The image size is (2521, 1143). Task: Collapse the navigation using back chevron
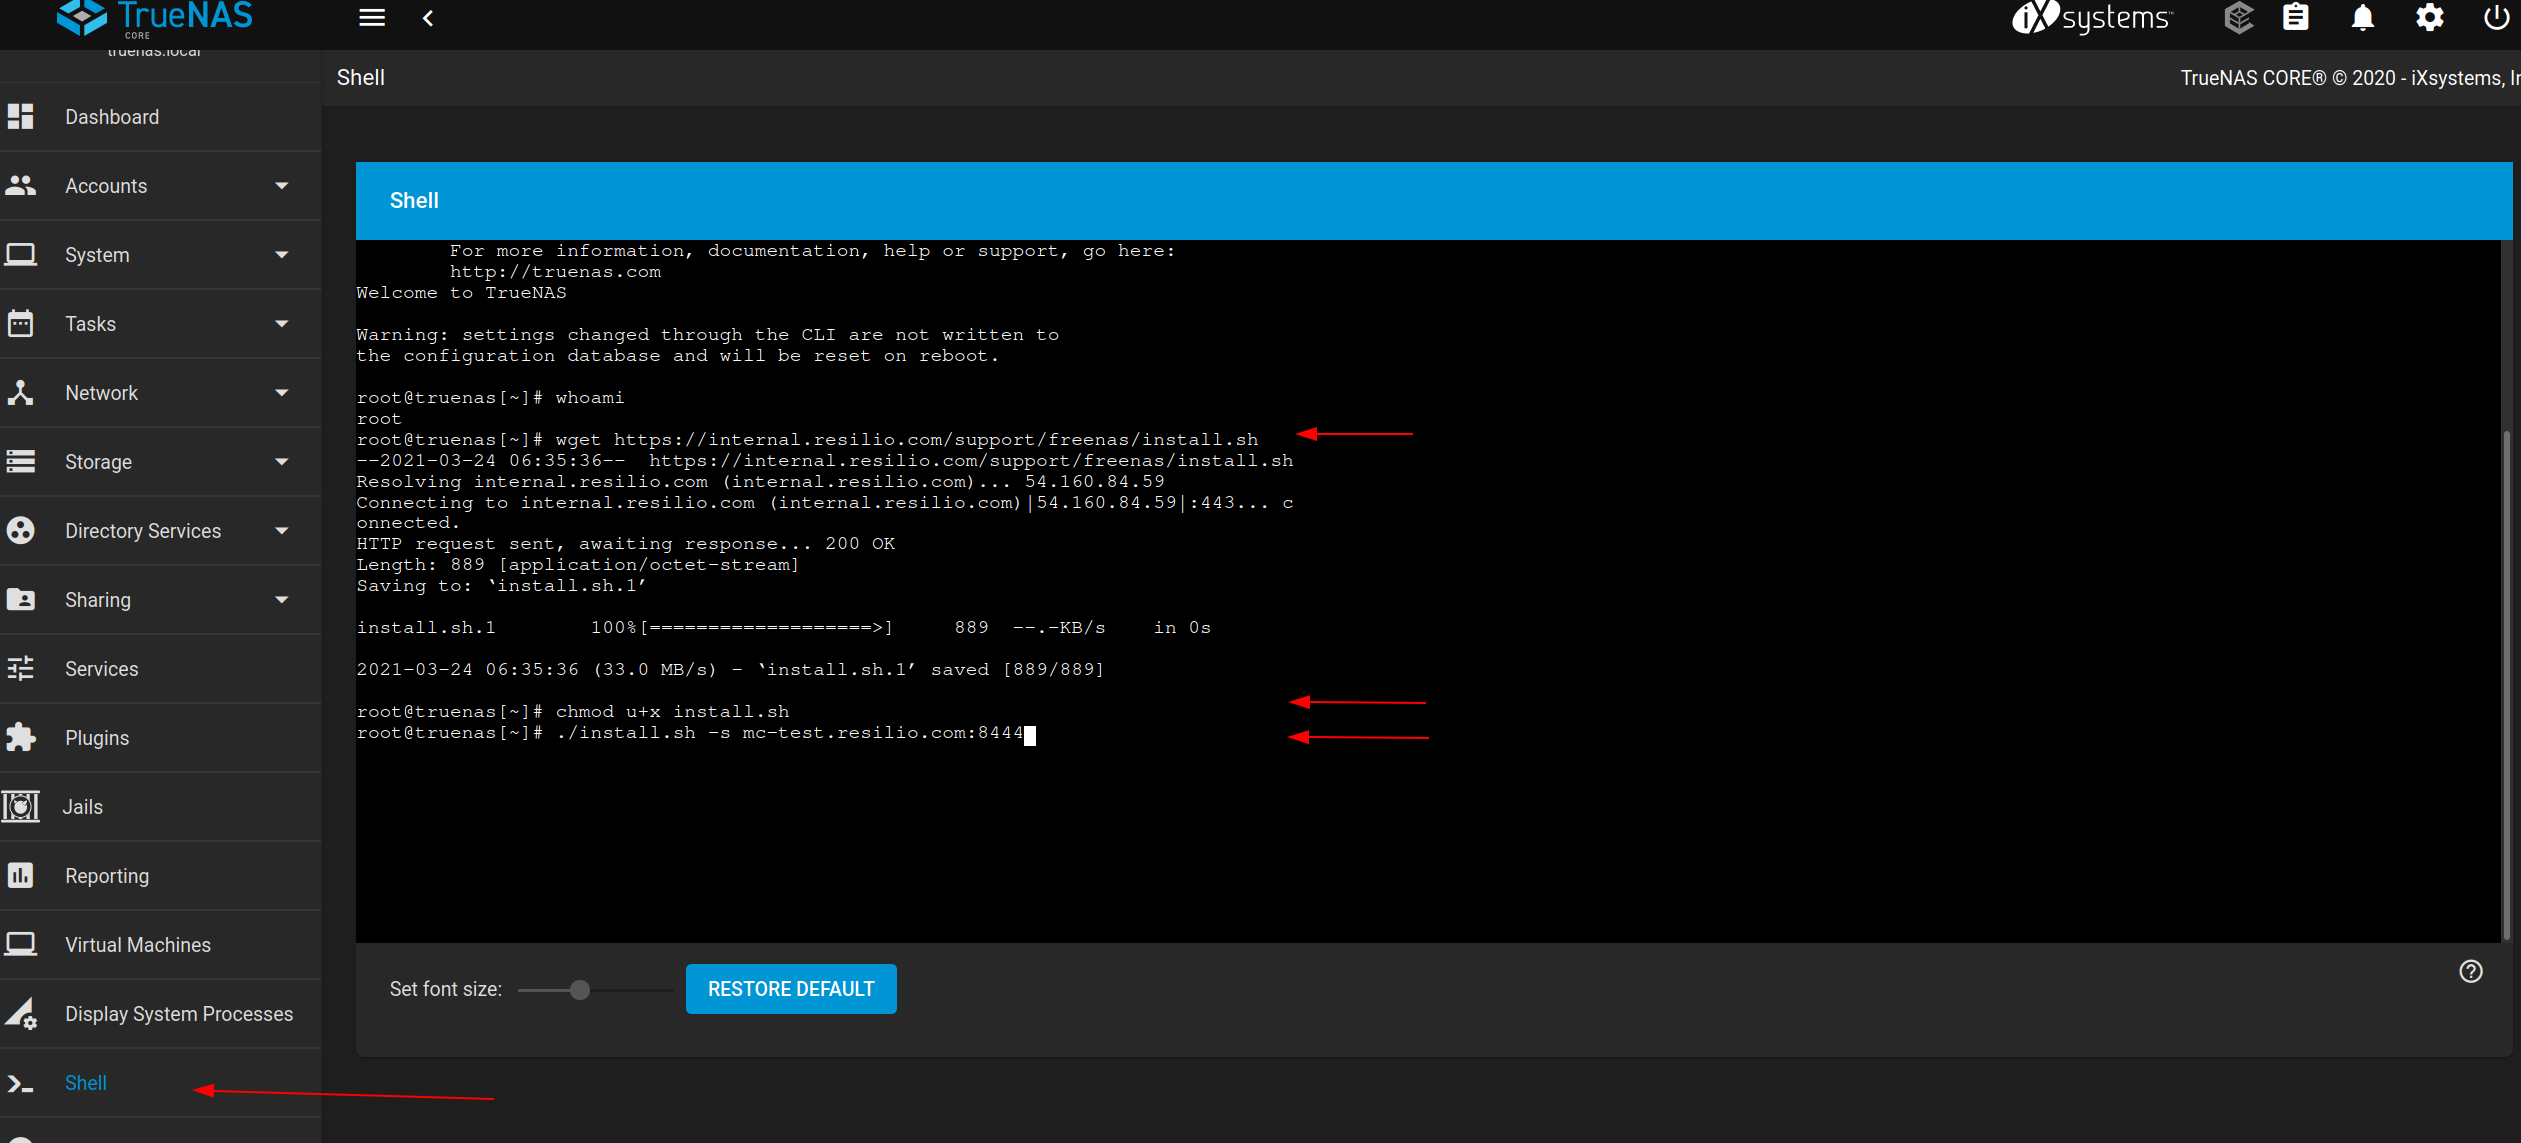click(429, 17)
